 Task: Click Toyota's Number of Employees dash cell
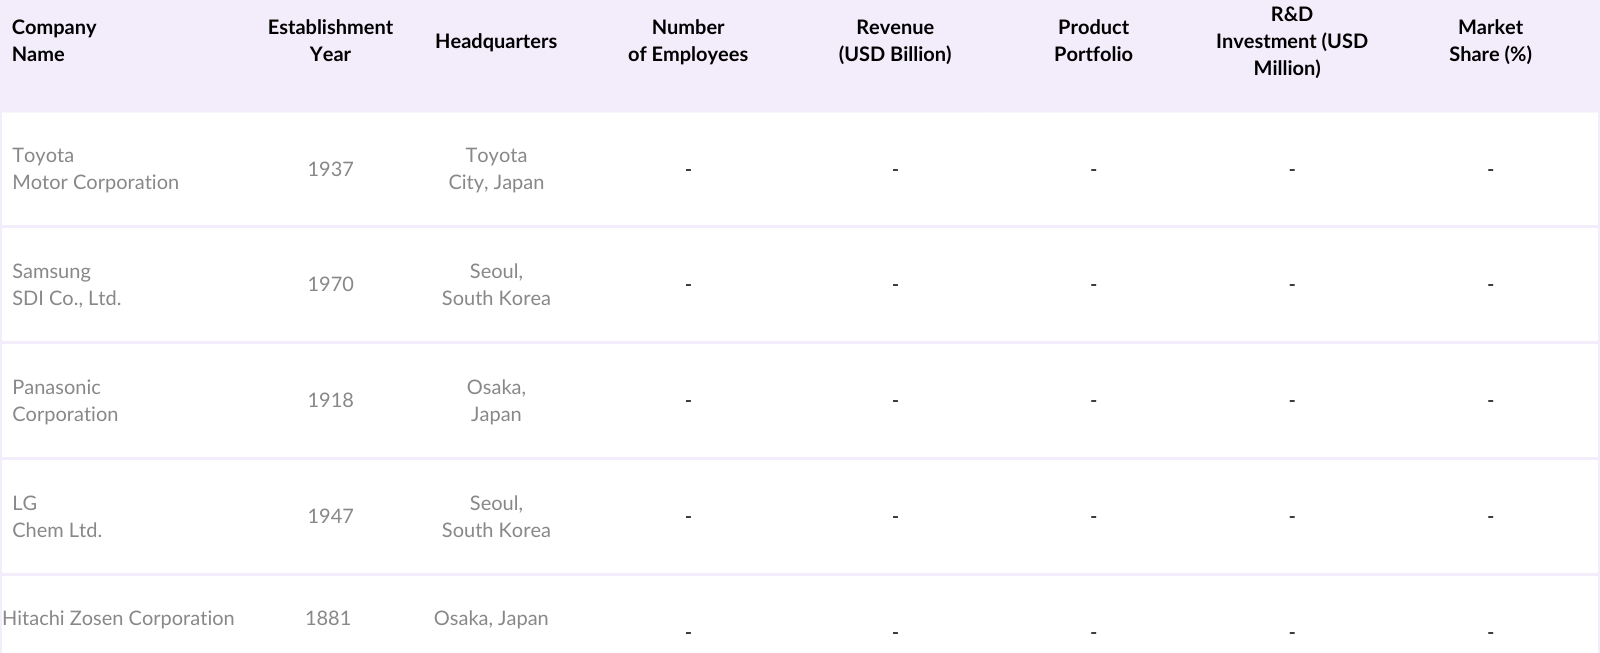688,170
